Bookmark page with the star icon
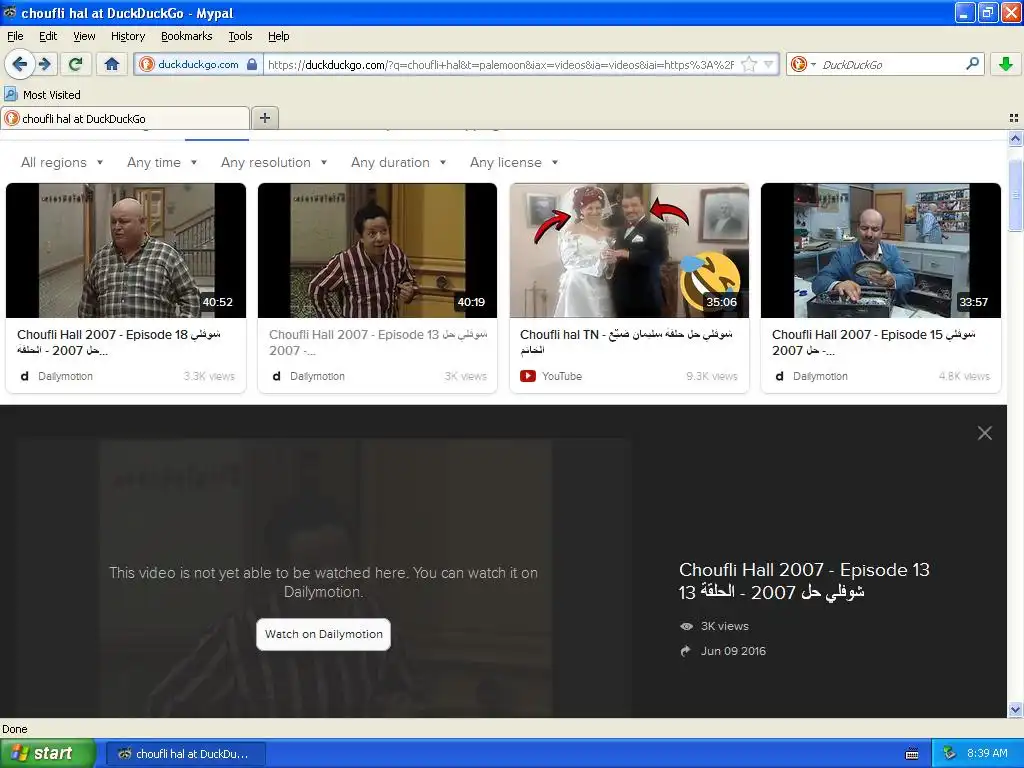 [749, 64]
